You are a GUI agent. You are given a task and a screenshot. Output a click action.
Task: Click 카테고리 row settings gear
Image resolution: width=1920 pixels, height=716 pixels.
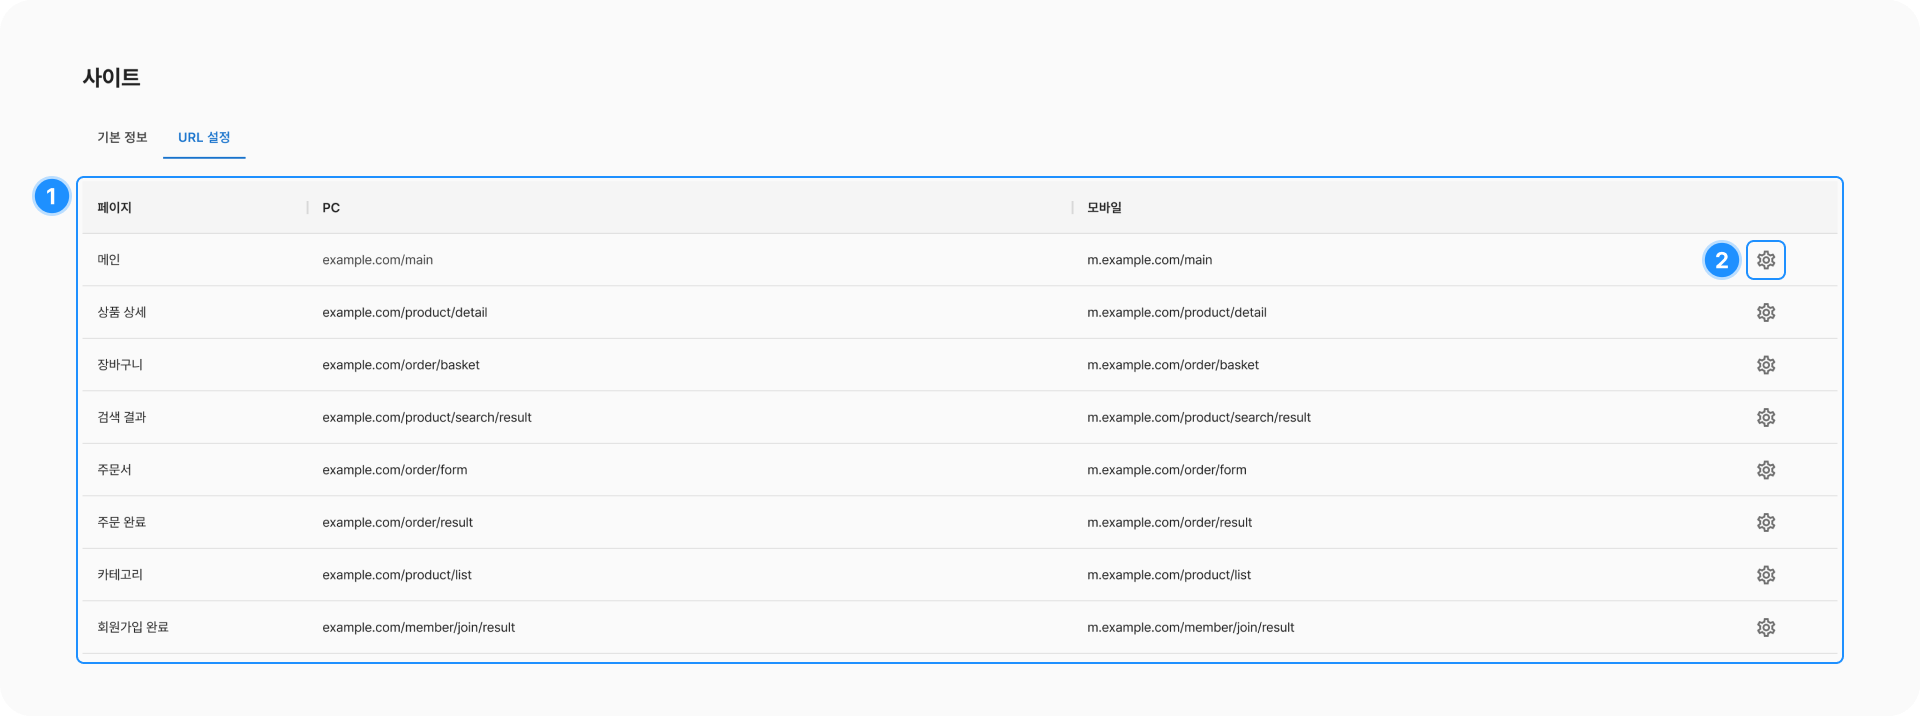pyautogui.click(x=1765, y=575)
